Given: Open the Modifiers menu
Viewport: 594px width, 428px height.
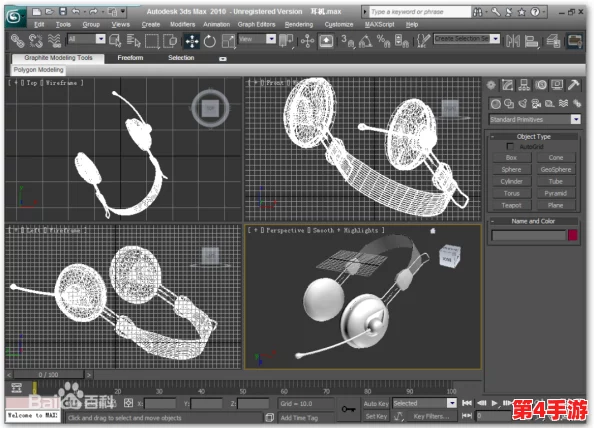Looking at the screenshot, I should tap(182, 25).
